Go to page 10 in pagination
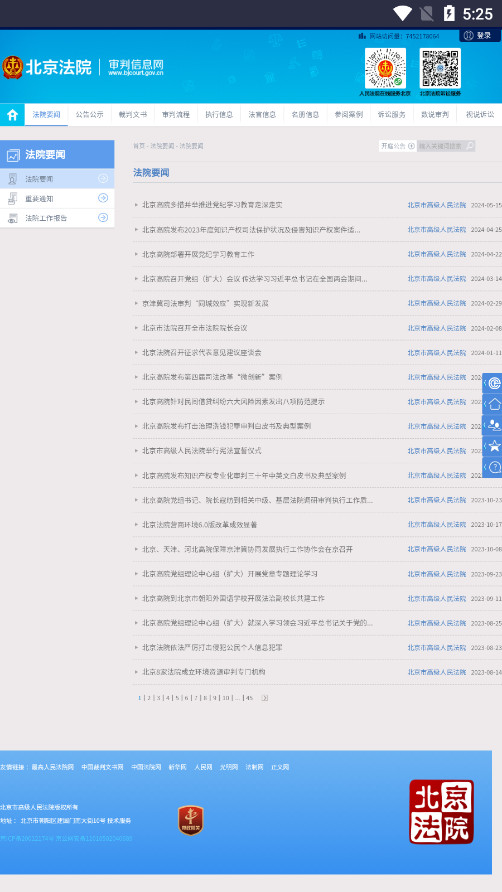The height and width of the screenshot is (892, 502). [226, 697]
